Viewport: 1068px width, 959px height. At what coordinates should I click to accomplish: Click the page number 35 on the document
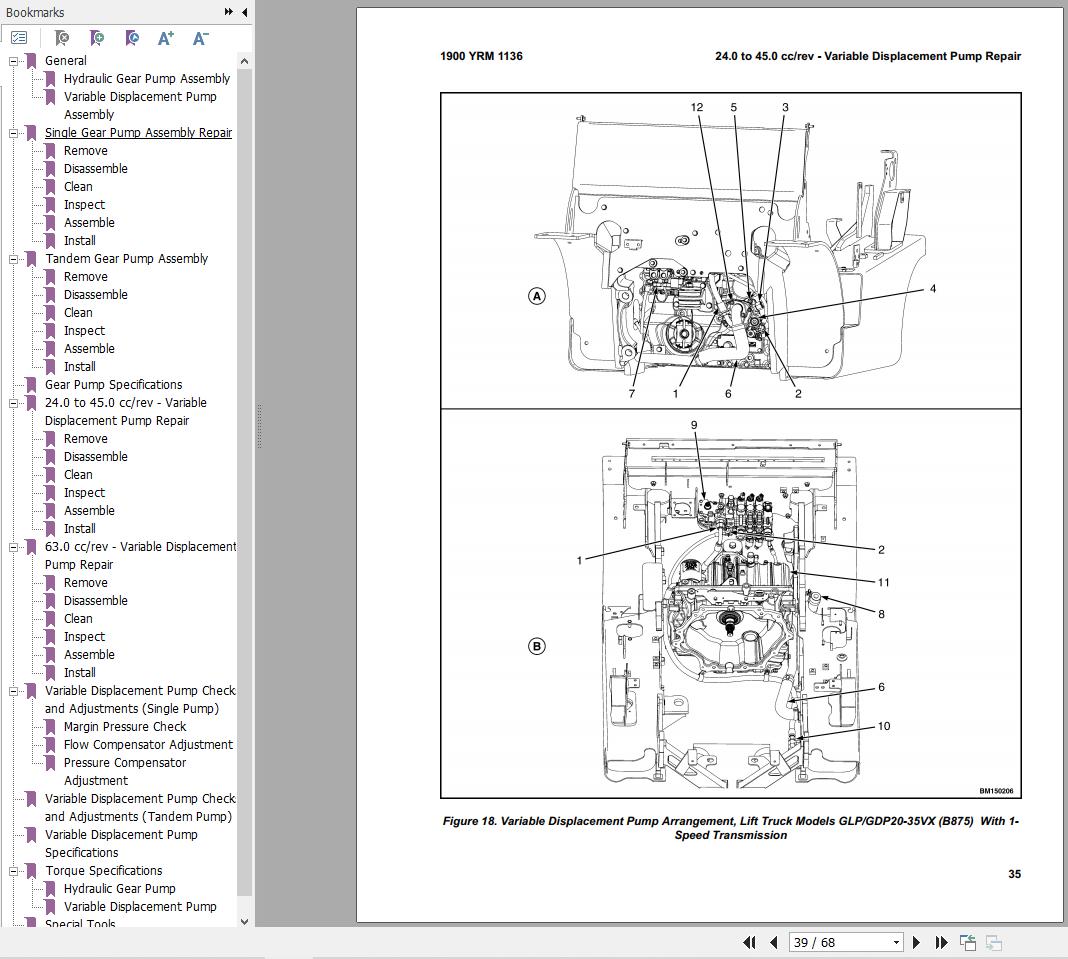1014,874
